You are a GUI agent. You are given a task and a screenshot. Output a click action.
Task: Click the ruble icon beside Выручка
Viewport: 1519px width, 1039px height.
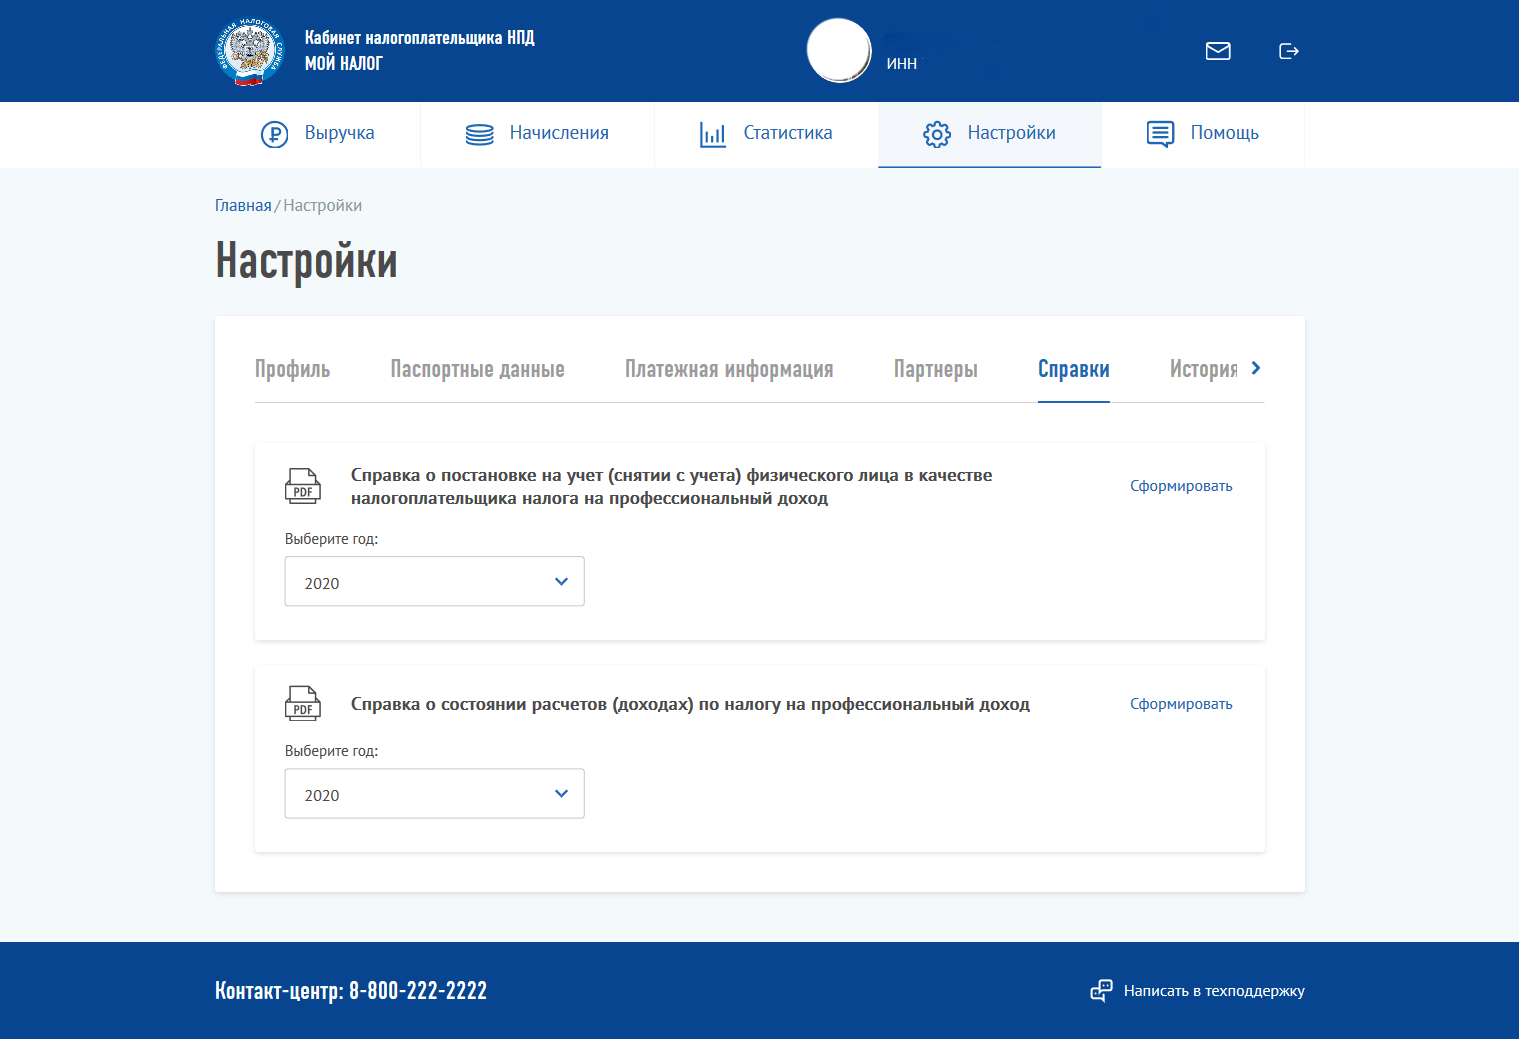(274, 134)
